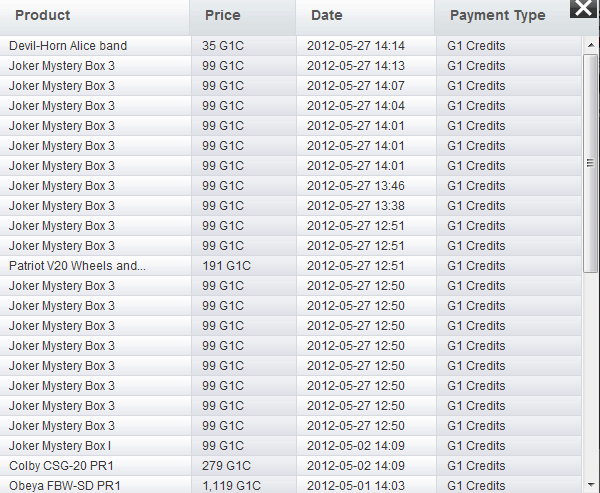Click G1 Credits in the Patriot V20 row
This screenshot has width=600, height=493.
pos(476,266)
